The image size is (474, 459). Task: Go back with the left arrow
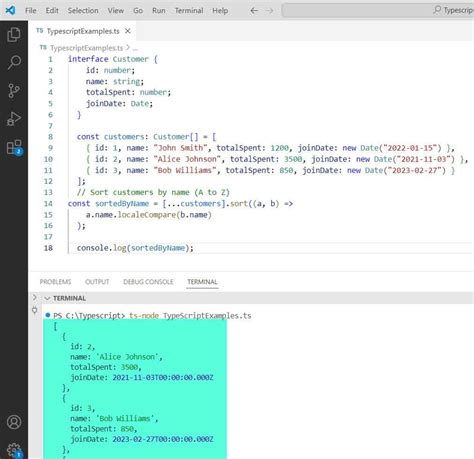254,11
